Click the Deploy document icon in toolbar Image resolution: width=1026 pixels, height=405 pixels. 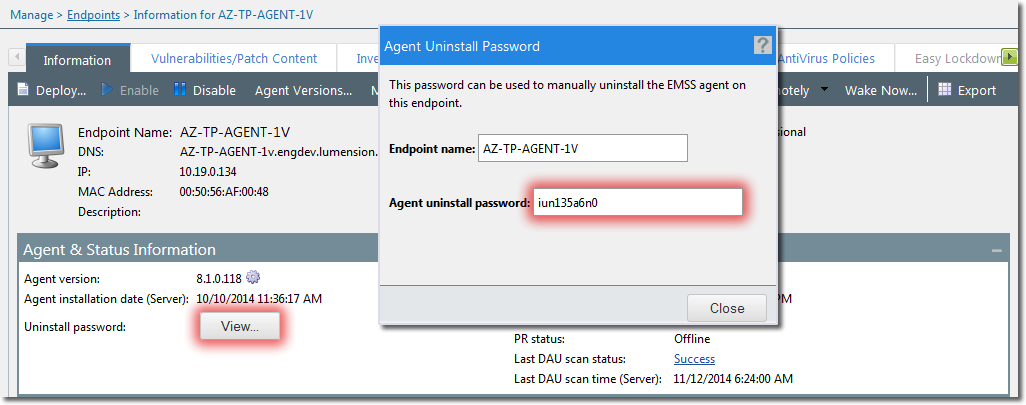(x=25, y=90)
